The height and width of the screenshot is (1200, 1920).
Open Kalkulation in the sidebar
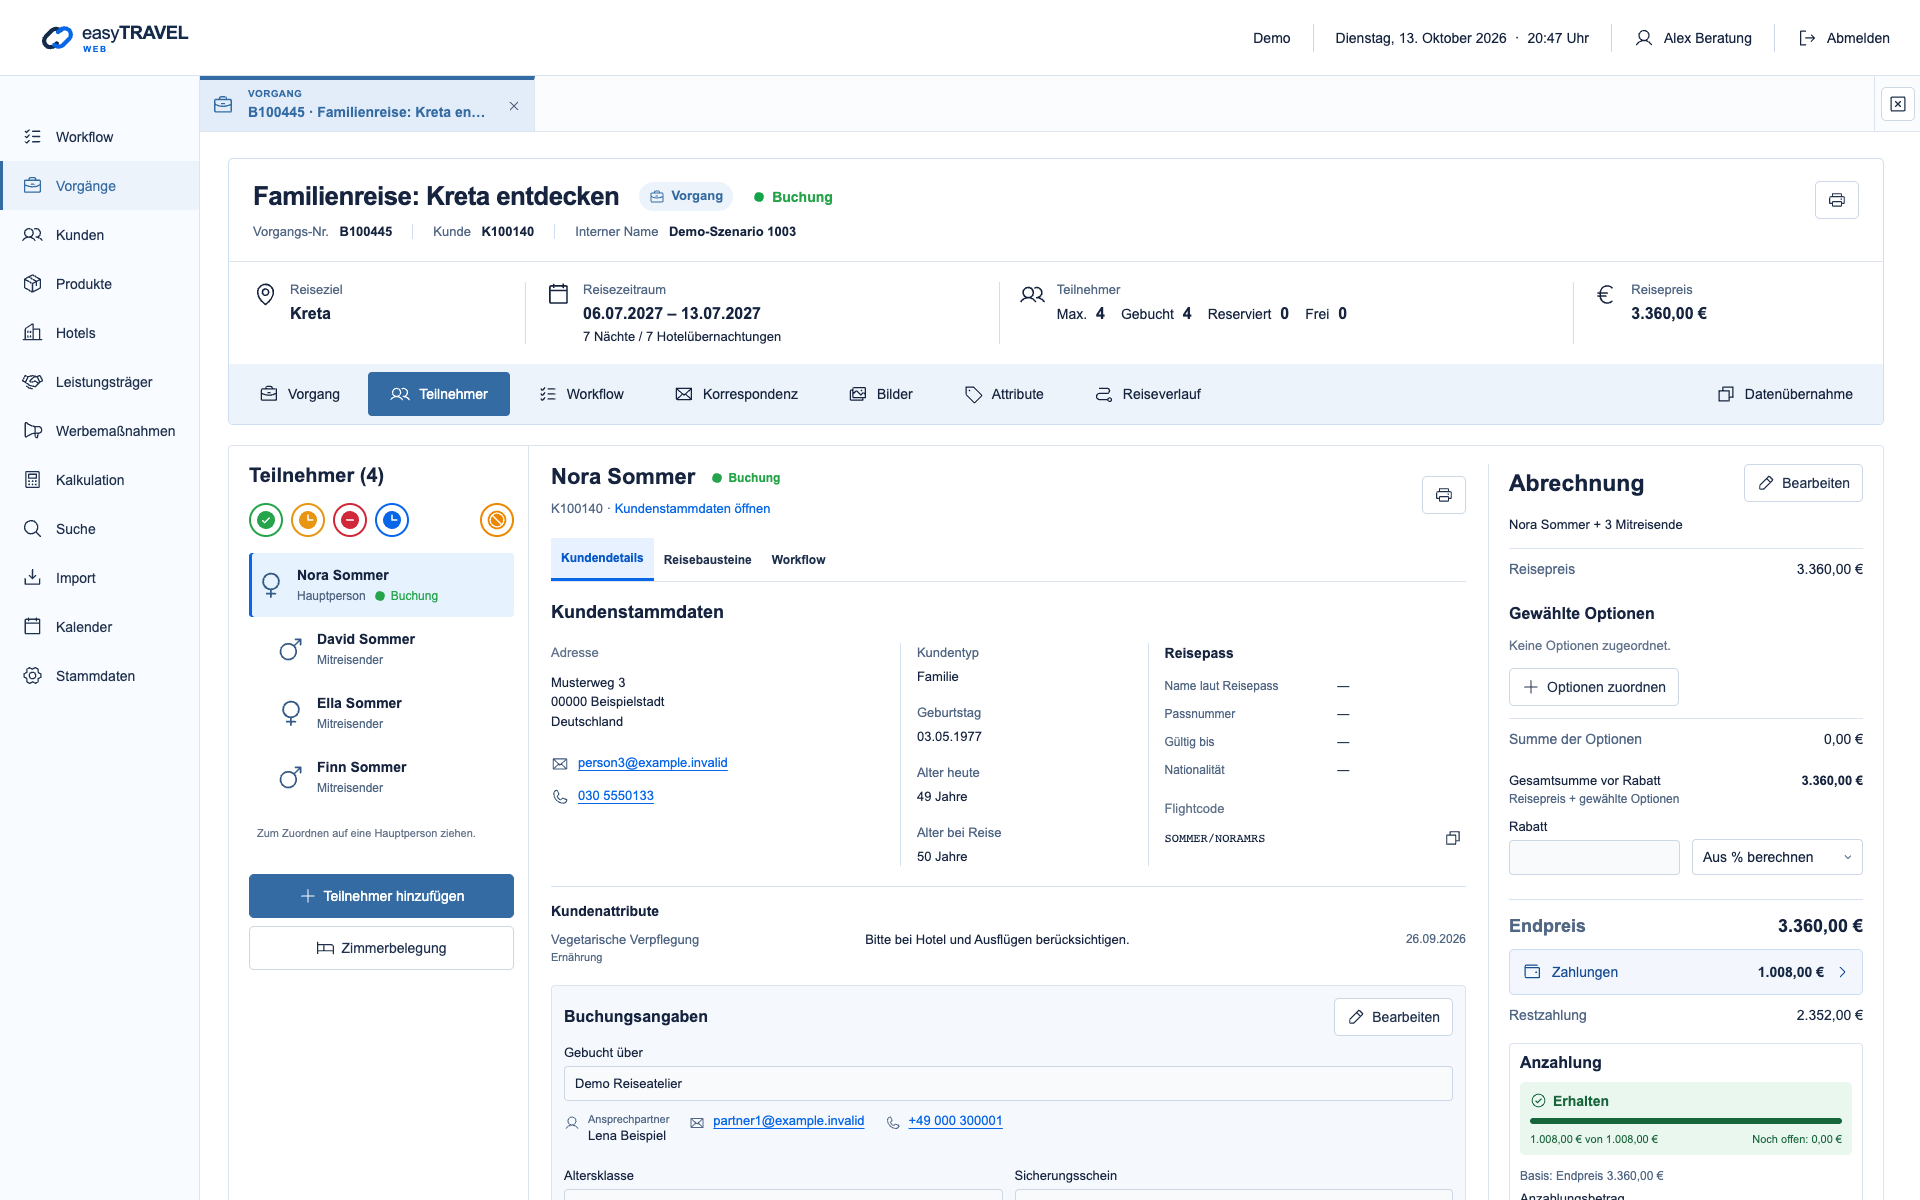[x=99, y=480]
